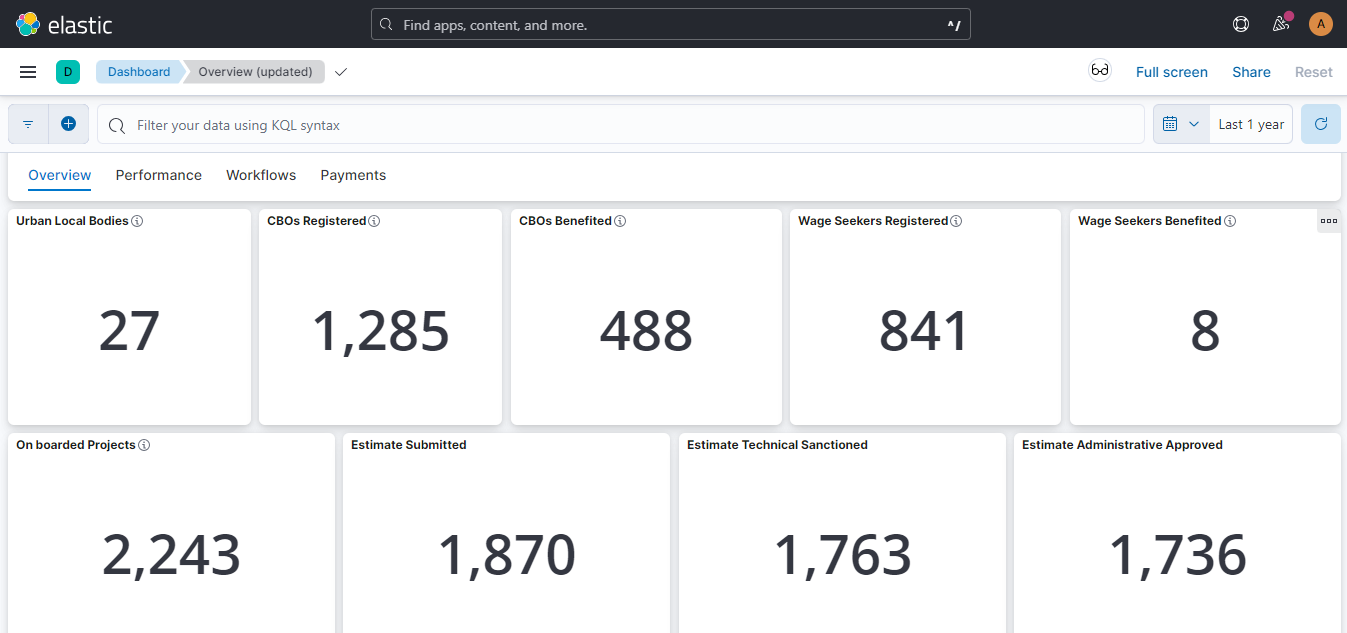Open the newsfeed notifications icon
Image resolution: width=1347 pixels, height=633 pixels.
1280,24
